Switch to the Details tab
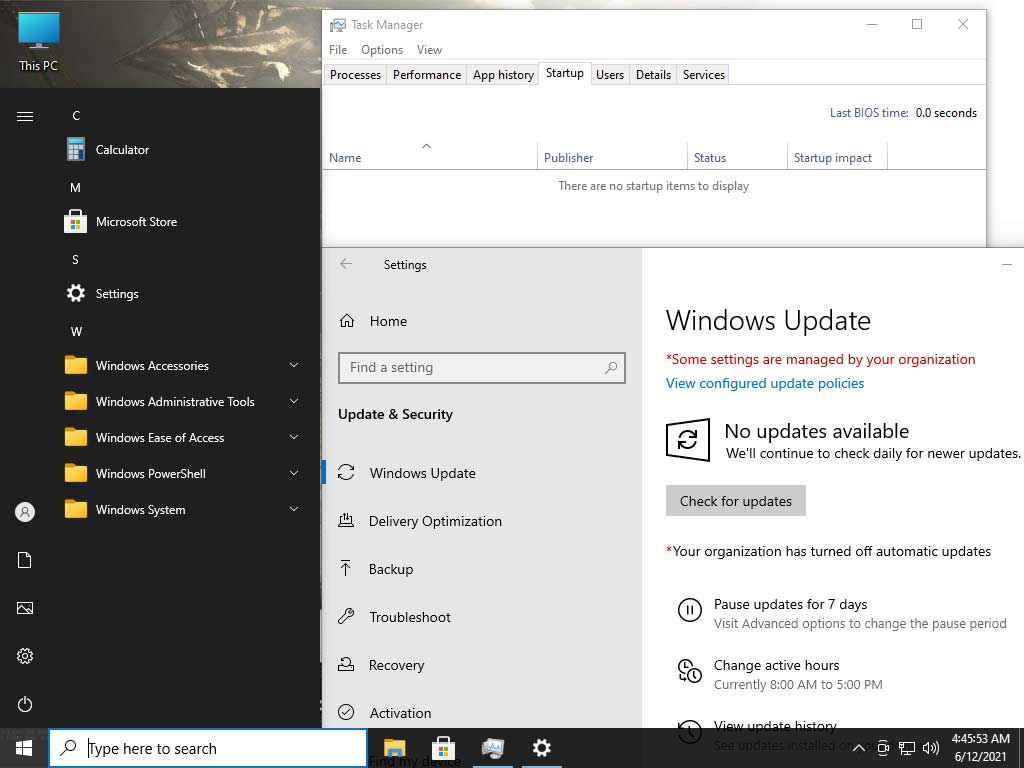Screen dimensions: 1024x768 coord(653,74)
